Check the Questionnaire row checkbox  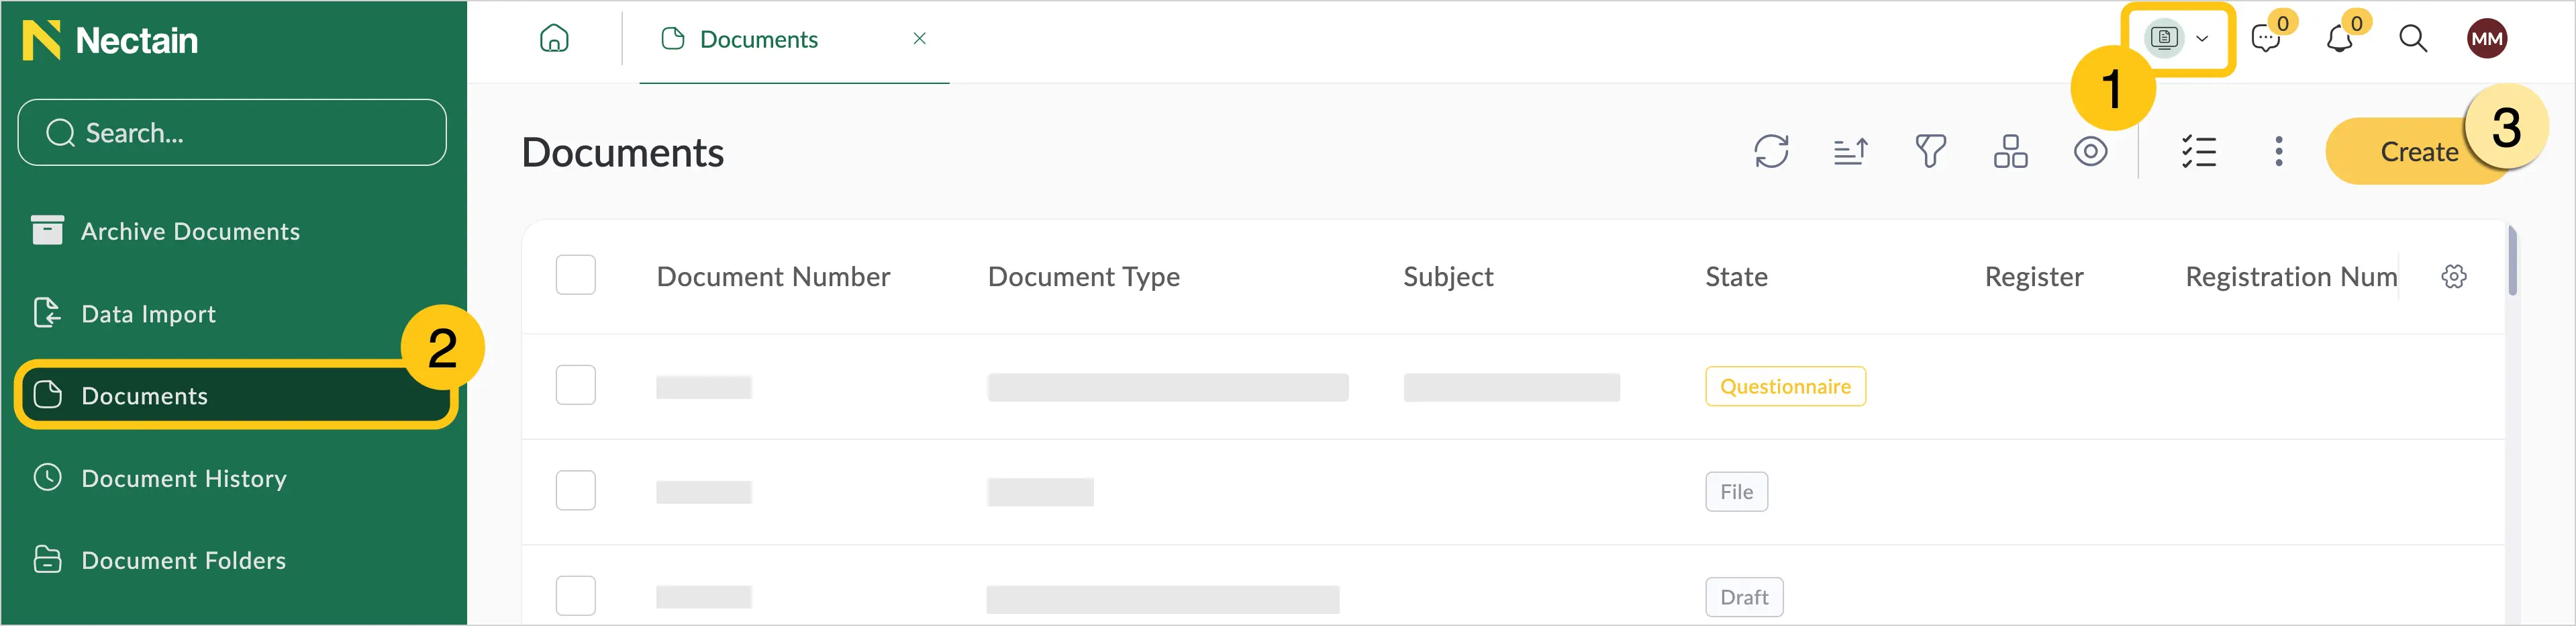576,385
